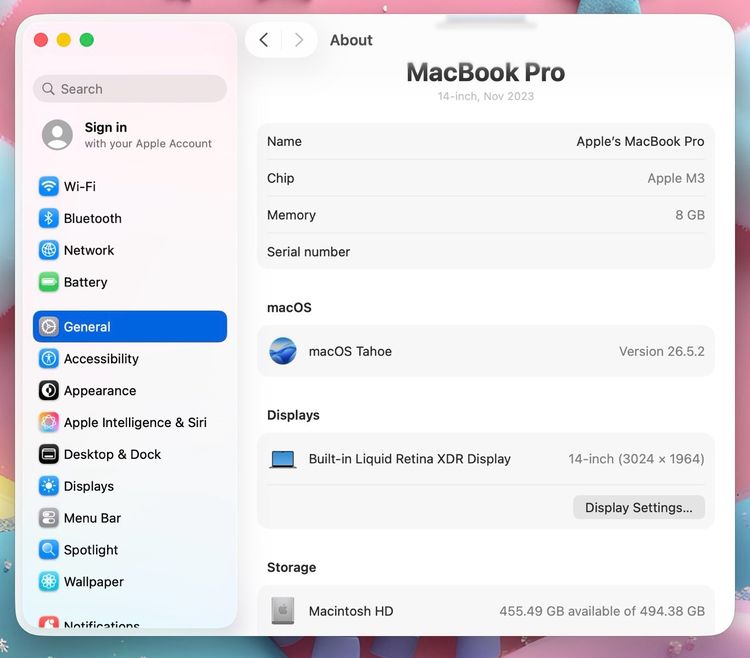Click Built-in Liquid Retina XDR Display text

[409, 459]
